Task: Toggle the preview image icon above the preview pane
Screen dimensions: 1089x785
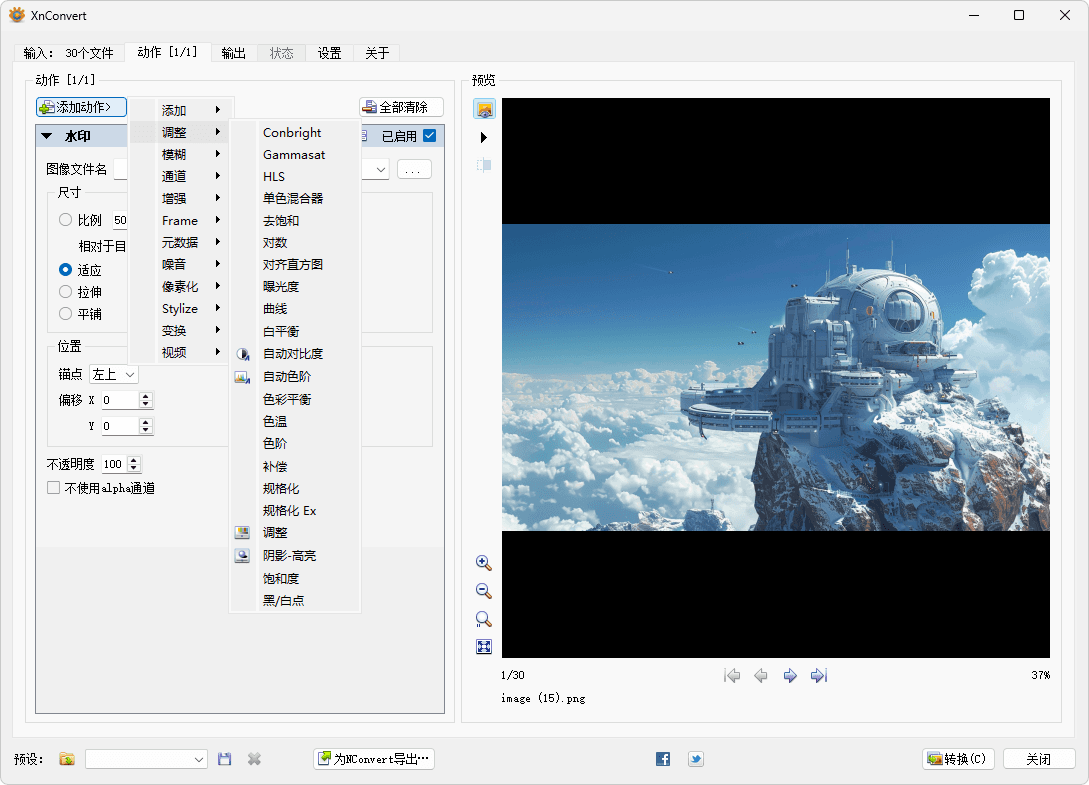Action: (x=484, y=108)
